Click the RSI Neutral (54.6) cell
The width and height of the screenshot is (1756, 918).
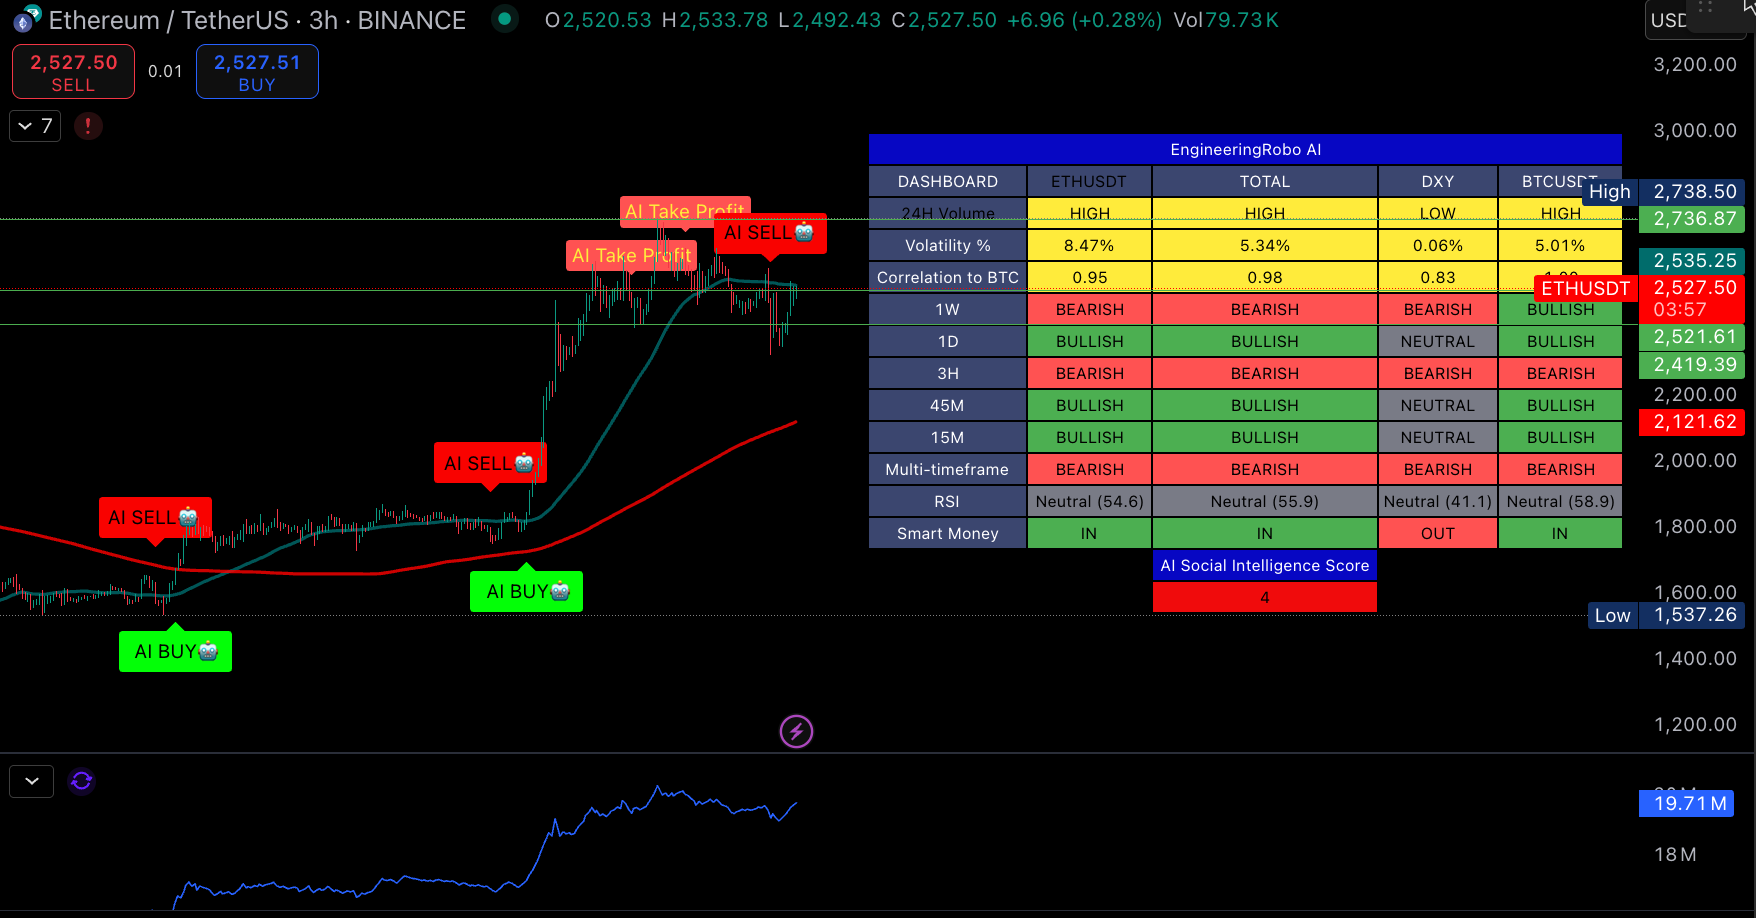point(1089,501)
